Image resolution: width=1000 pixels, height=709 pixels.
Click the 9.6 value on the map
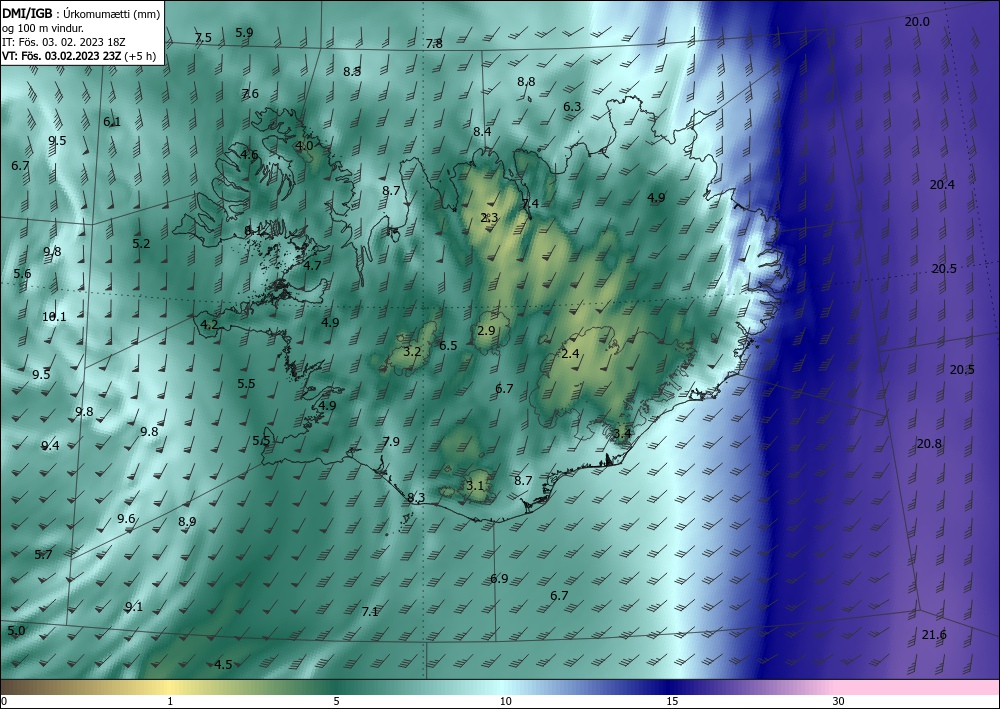(126, 519)
